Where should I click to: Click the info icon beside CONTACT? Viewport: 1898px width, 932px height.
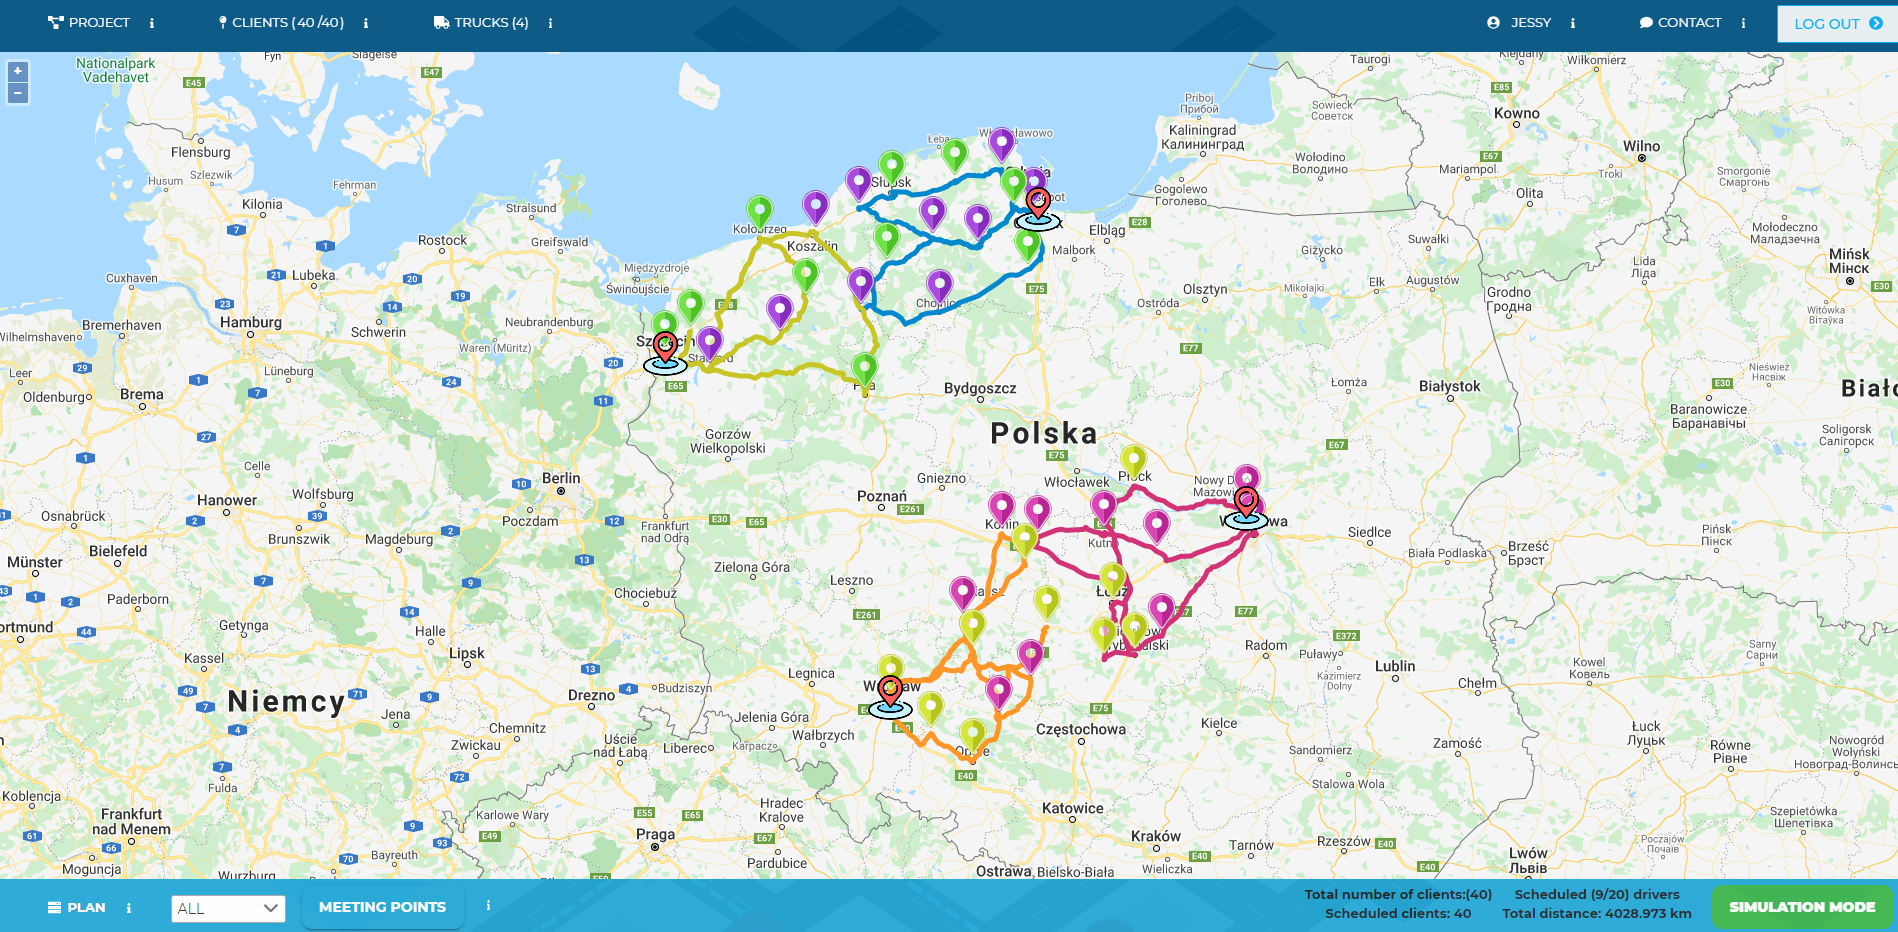(1743, 23)
